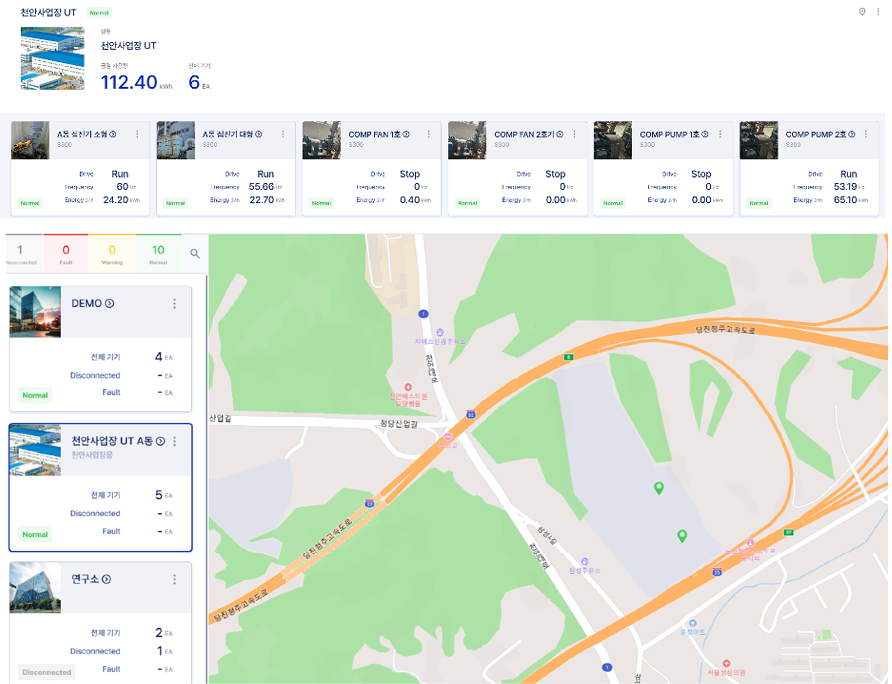The image size is (892, 684).
Task: Open the header's three-dot menu
Action: click(878, 12)
